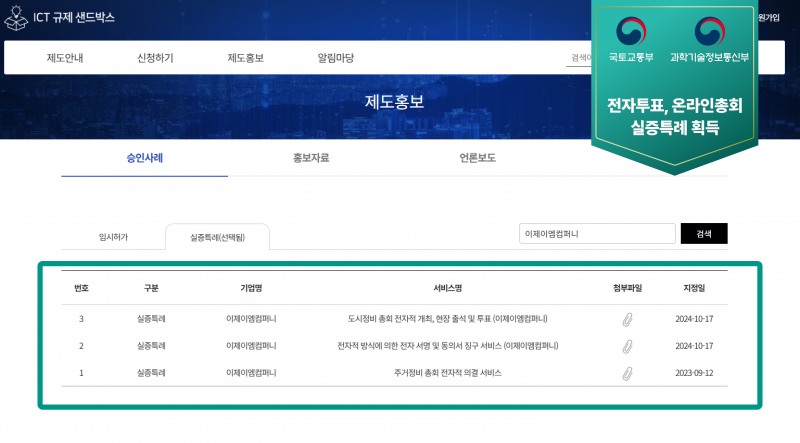Click the 번호 column header
Image resolution: width=800 pixels, height=443 pixels.
click(x=82, y=288)
